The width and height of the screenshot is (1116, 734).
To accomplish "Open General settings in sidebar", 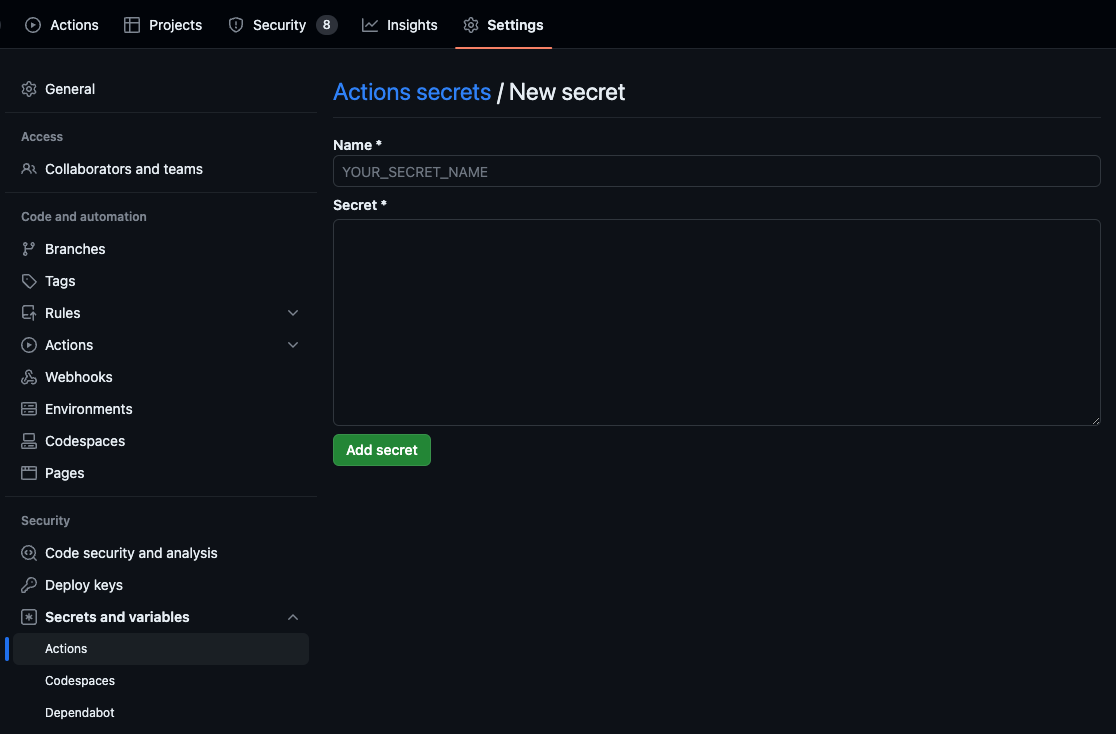I will (161, 89).
